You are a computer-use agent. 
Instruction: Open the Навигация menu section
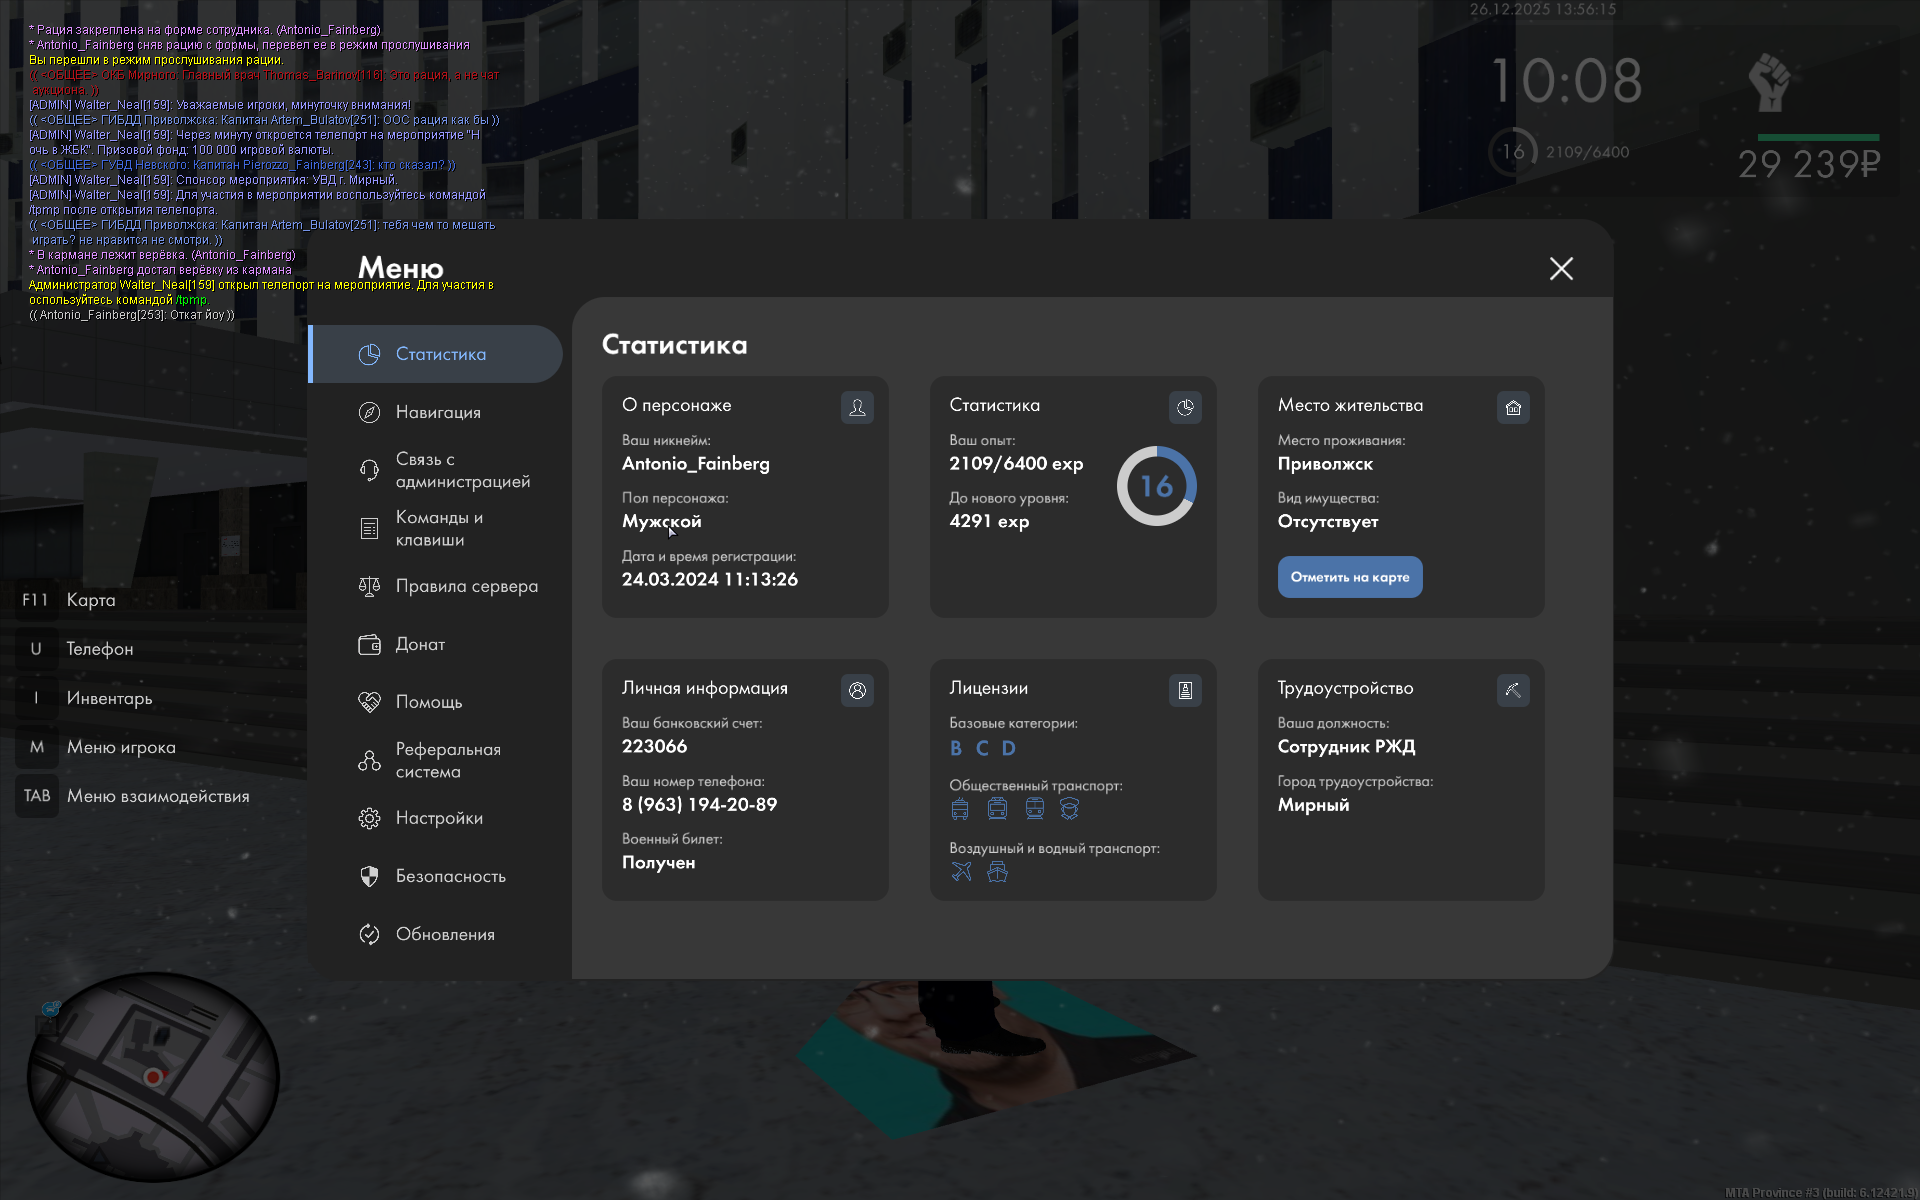tap(438, 412)
